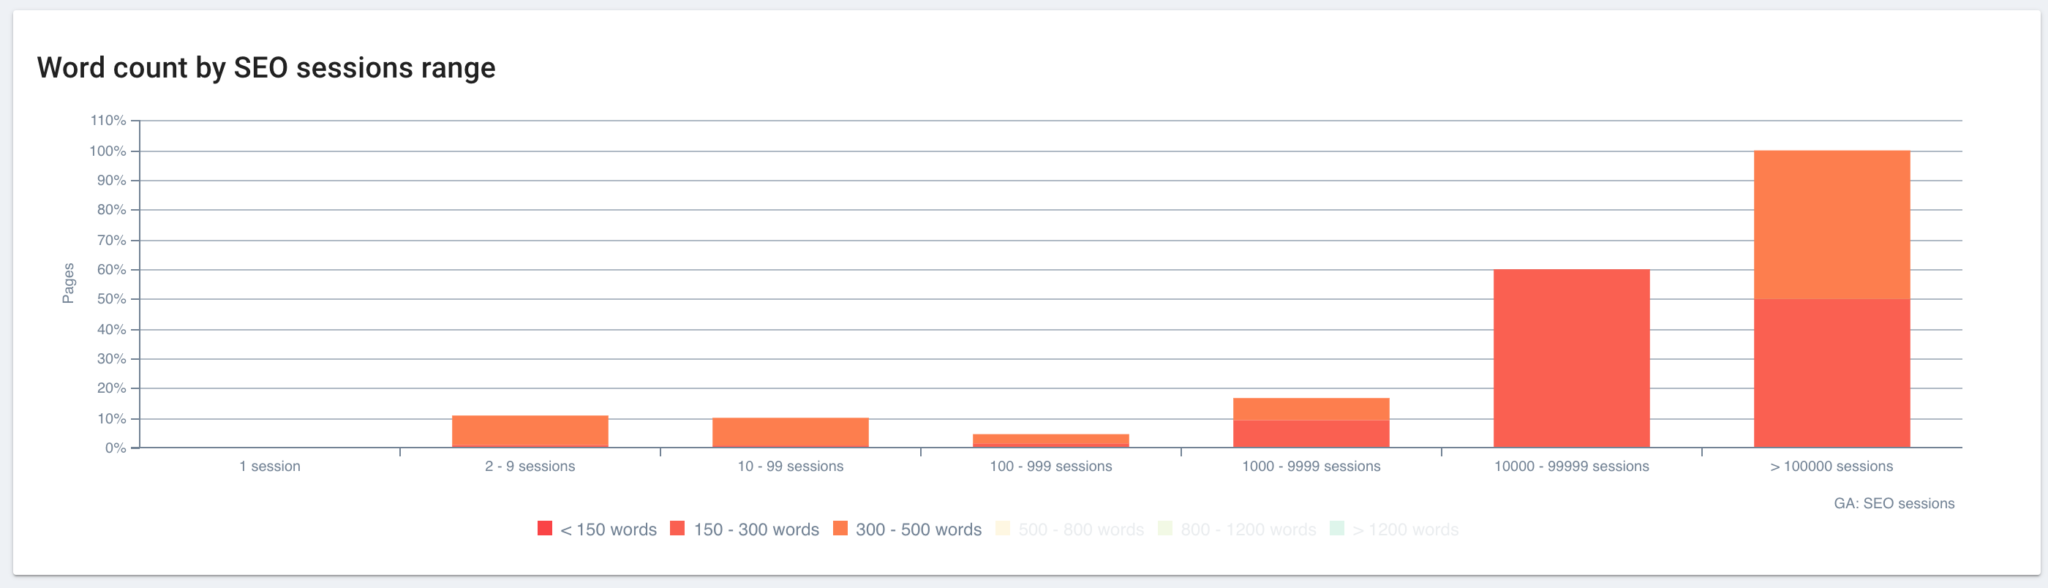Enable the faded '800 - 1200 words' series
Screen dimensions: 2048x588
[1237, 529]
